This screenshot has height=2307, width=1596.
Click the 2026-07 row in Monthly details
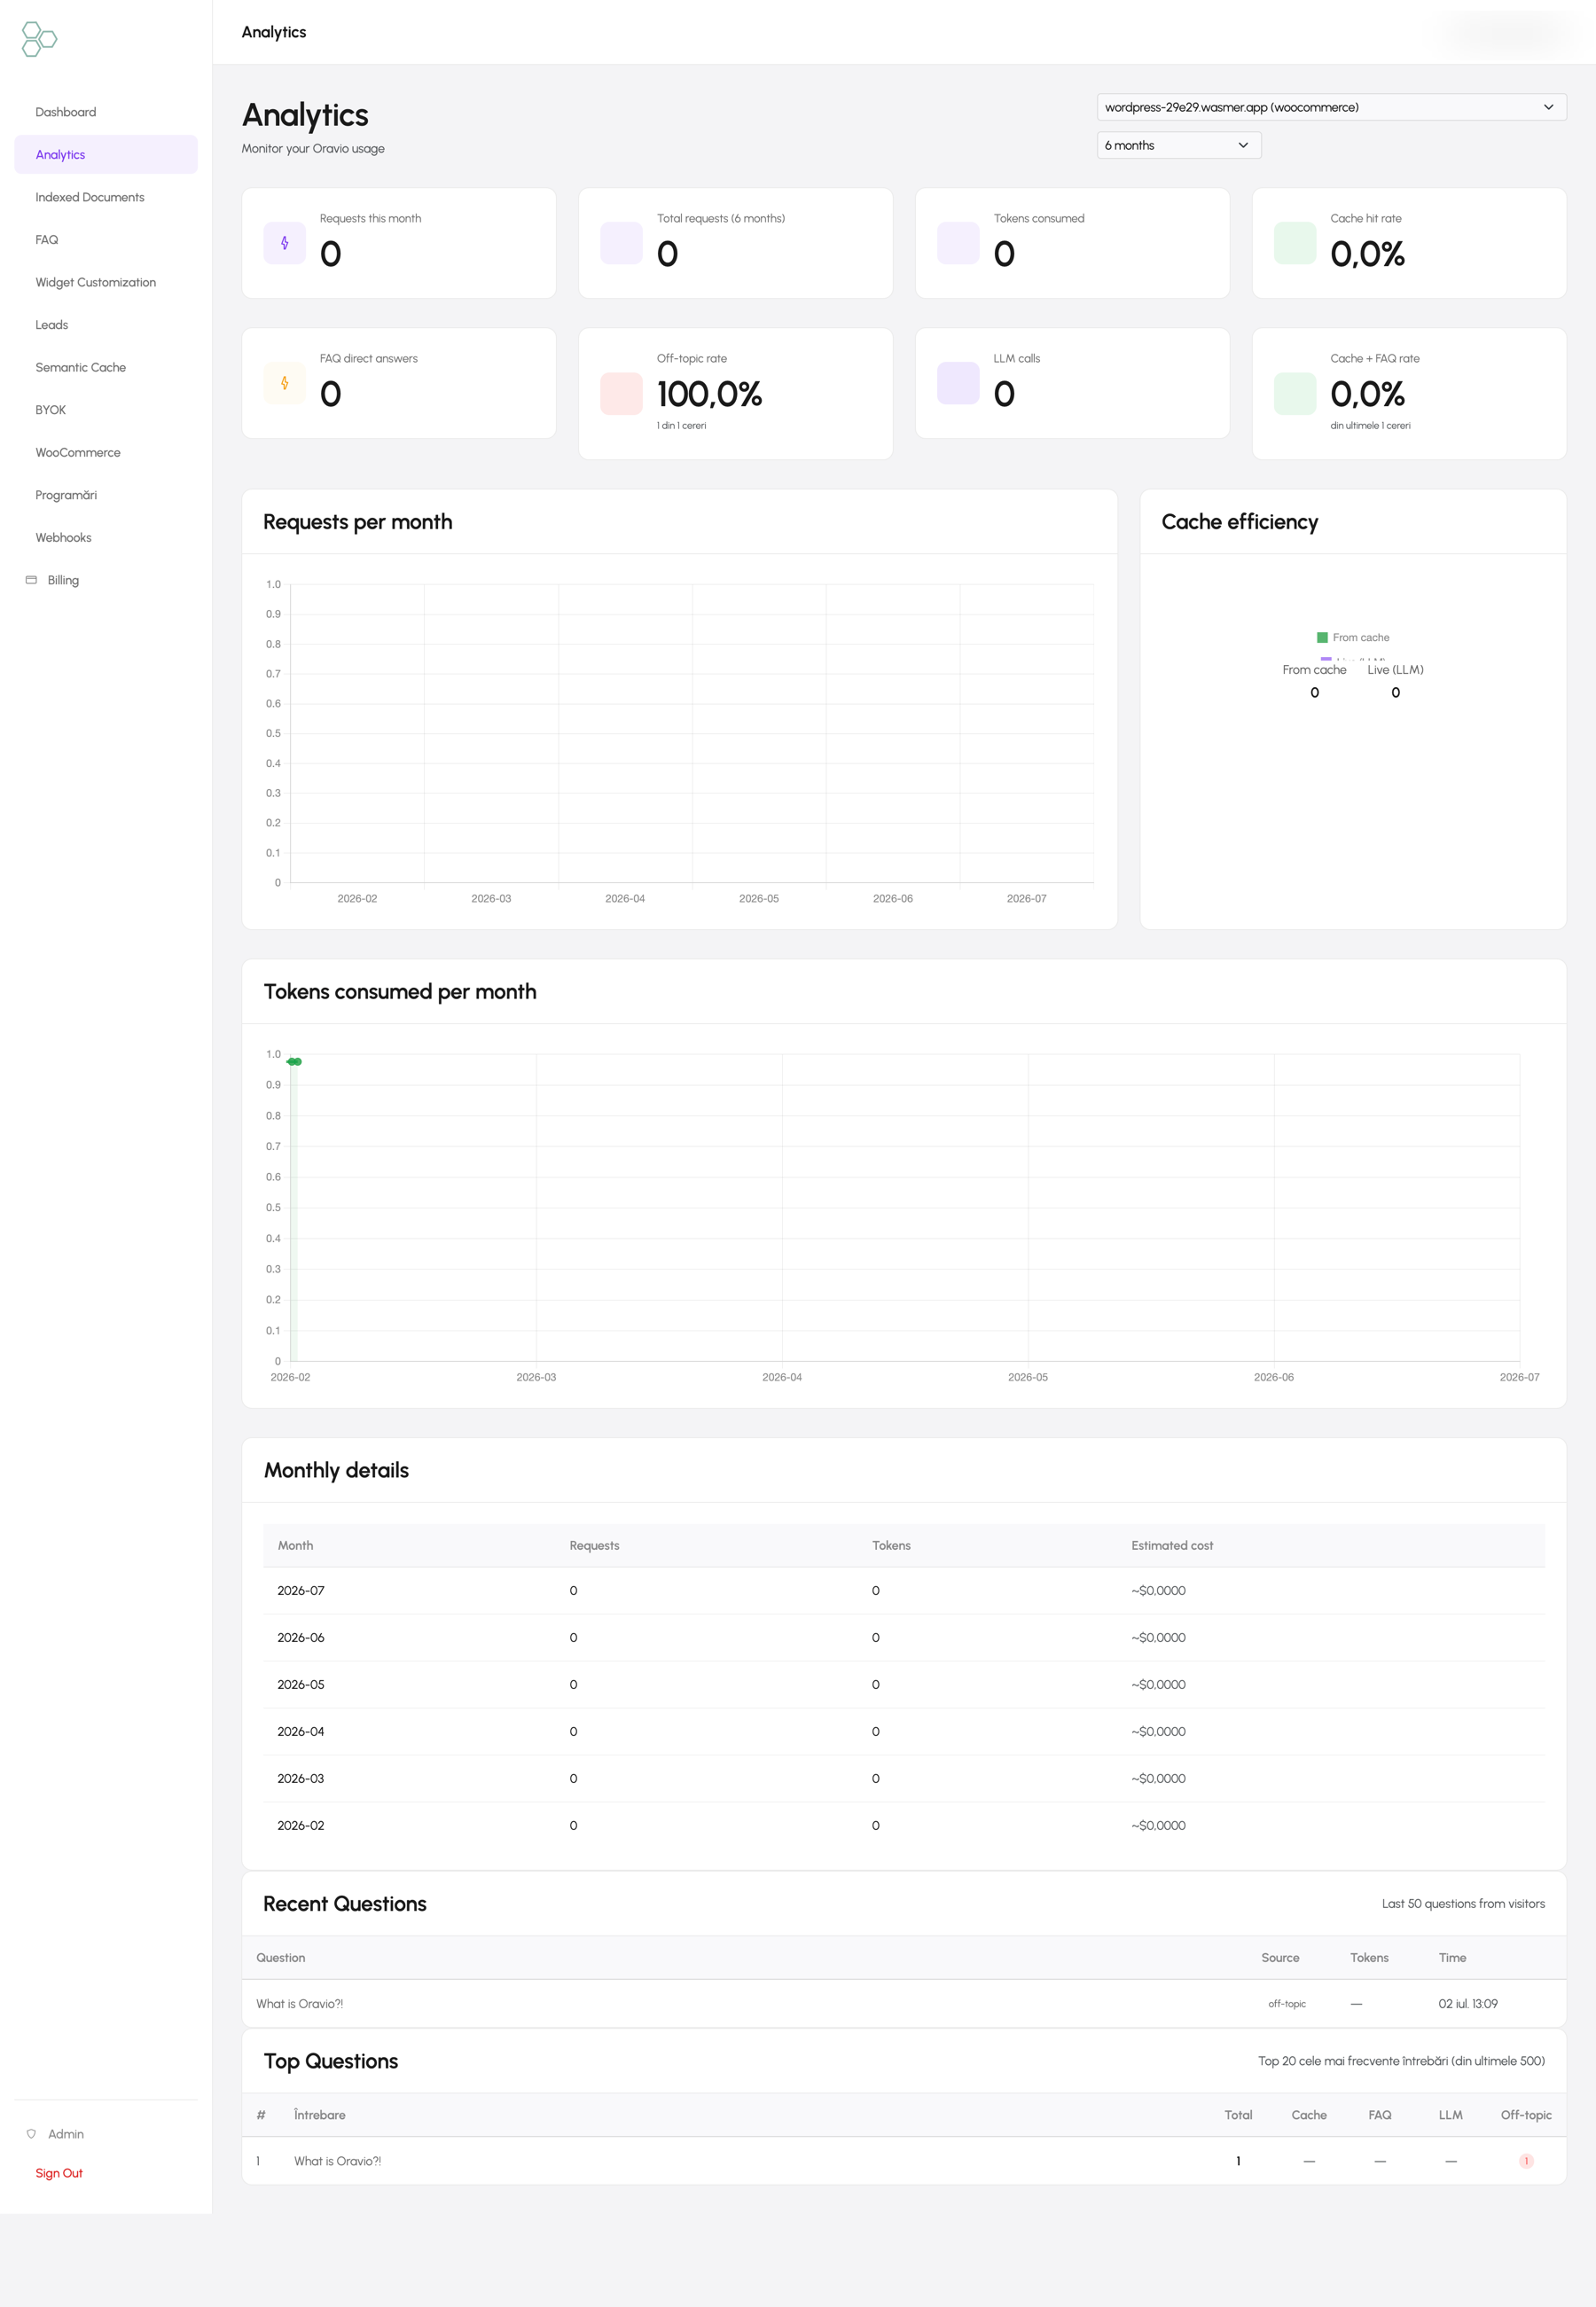coord(904,1590)
